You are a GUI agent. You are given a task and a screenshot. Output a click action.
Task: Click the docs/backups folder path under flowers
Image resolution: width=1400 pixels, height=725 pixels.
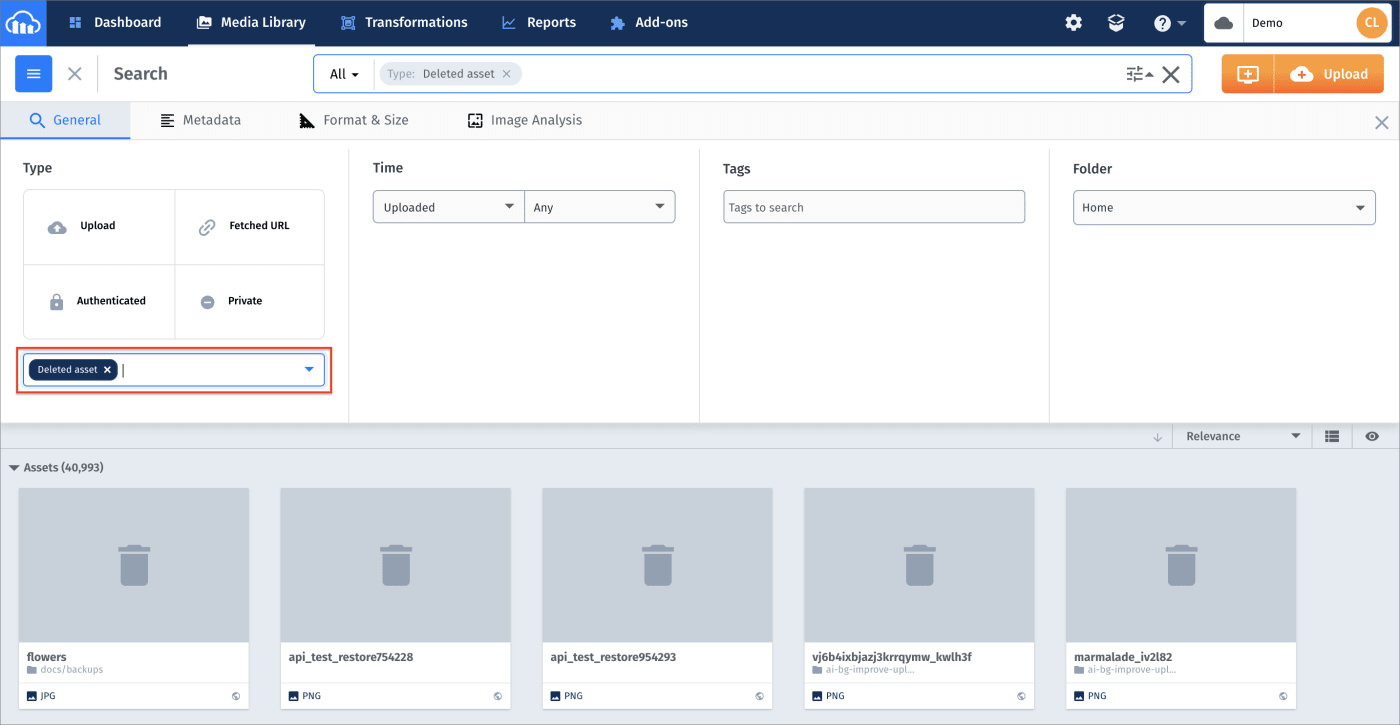point(65,670)
